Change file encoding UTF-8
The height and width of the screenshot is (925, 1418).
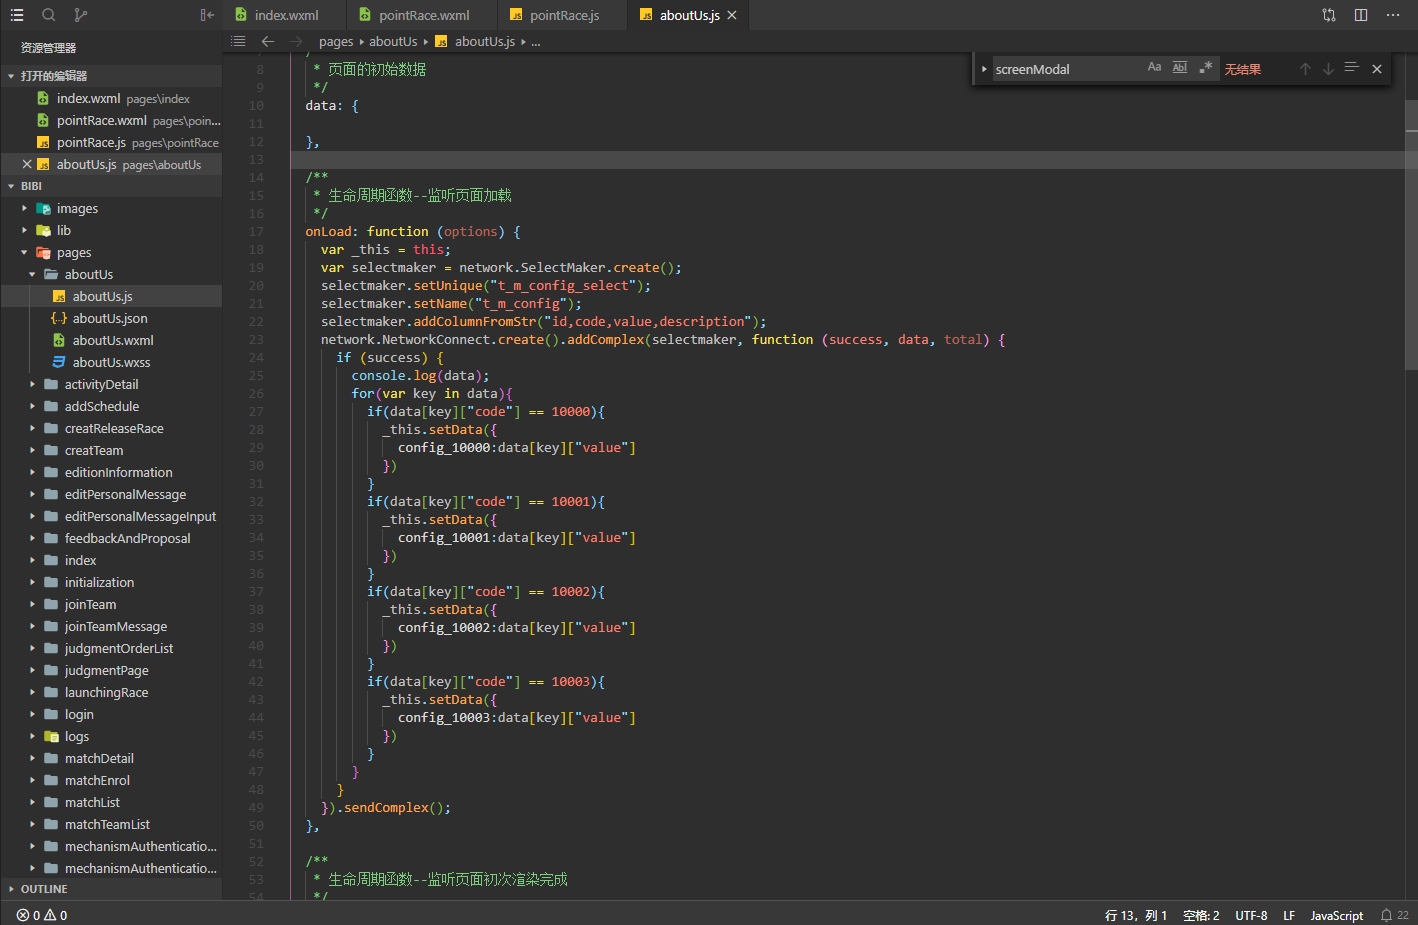coord(1251,915)
